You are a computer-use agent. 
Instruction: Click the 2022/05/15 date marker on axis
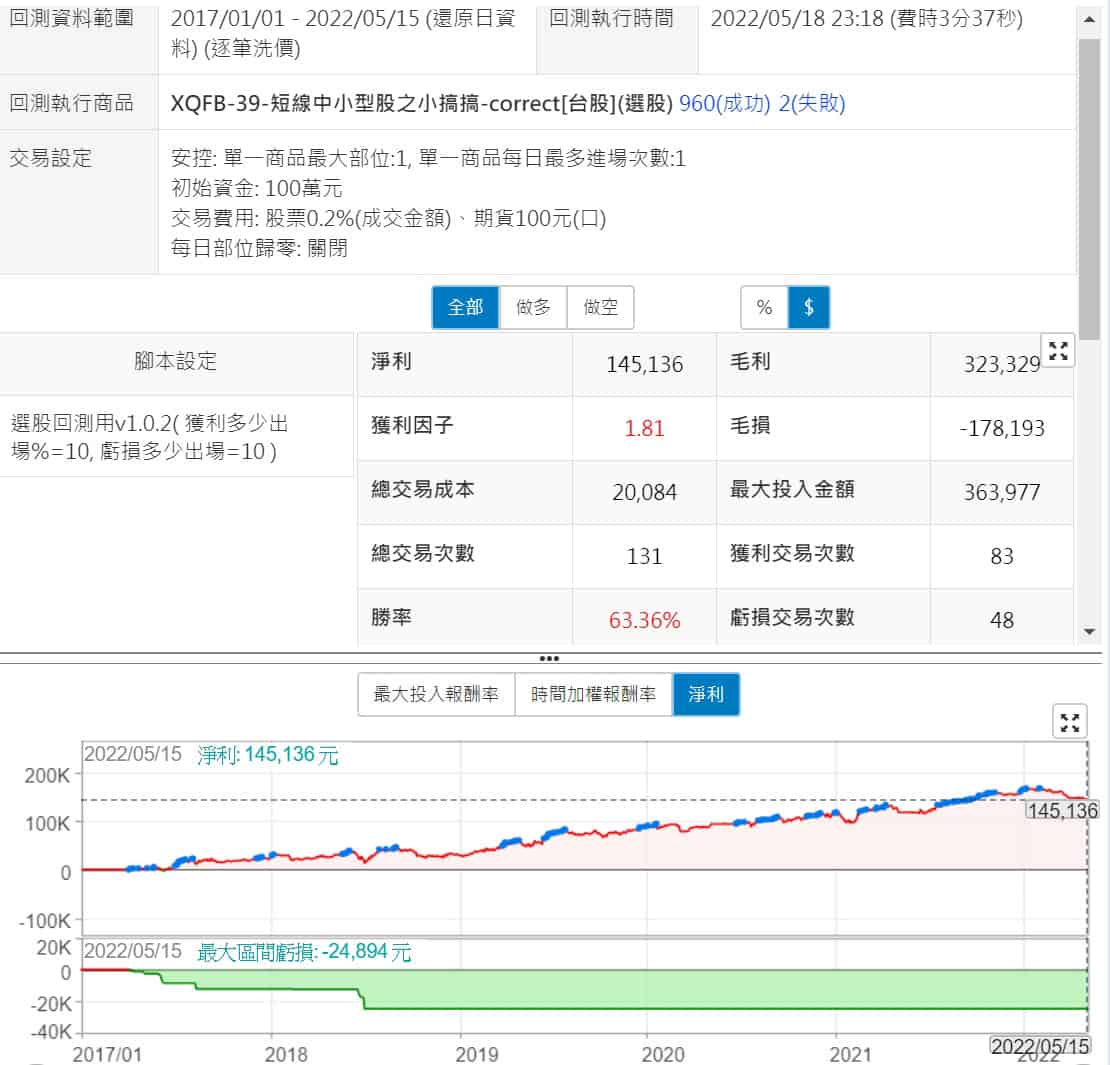point(1039,1046)
